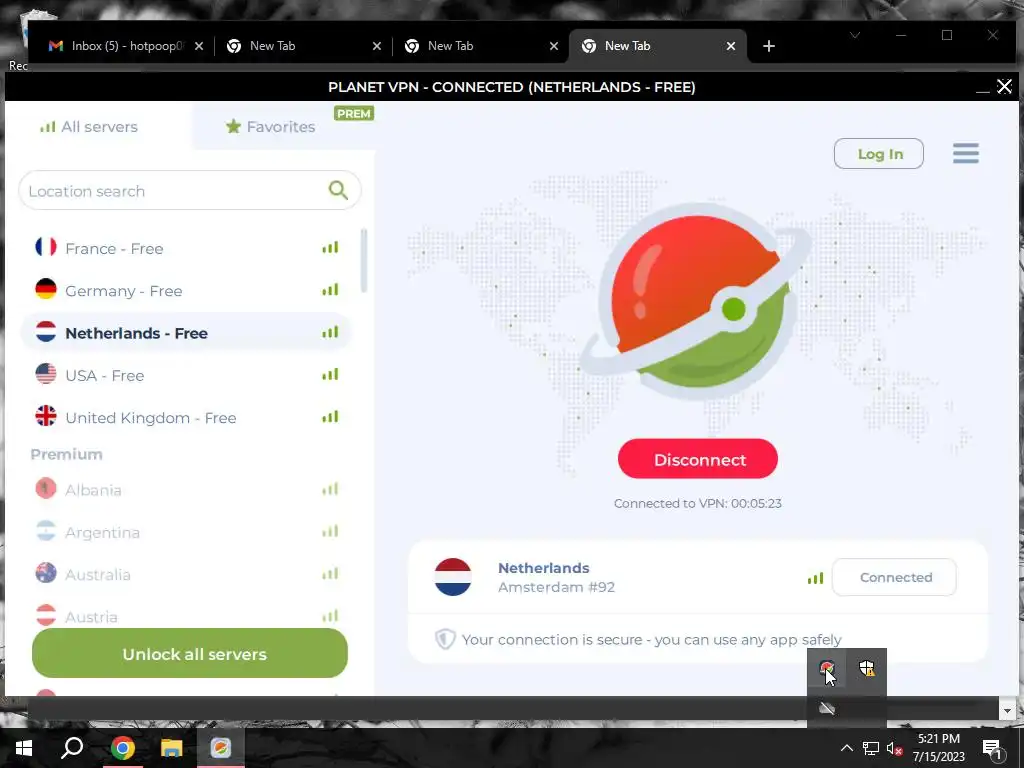Select United Kingdom - Free server
Viewport: 1024px width, 768px height.
coord(186,417)
